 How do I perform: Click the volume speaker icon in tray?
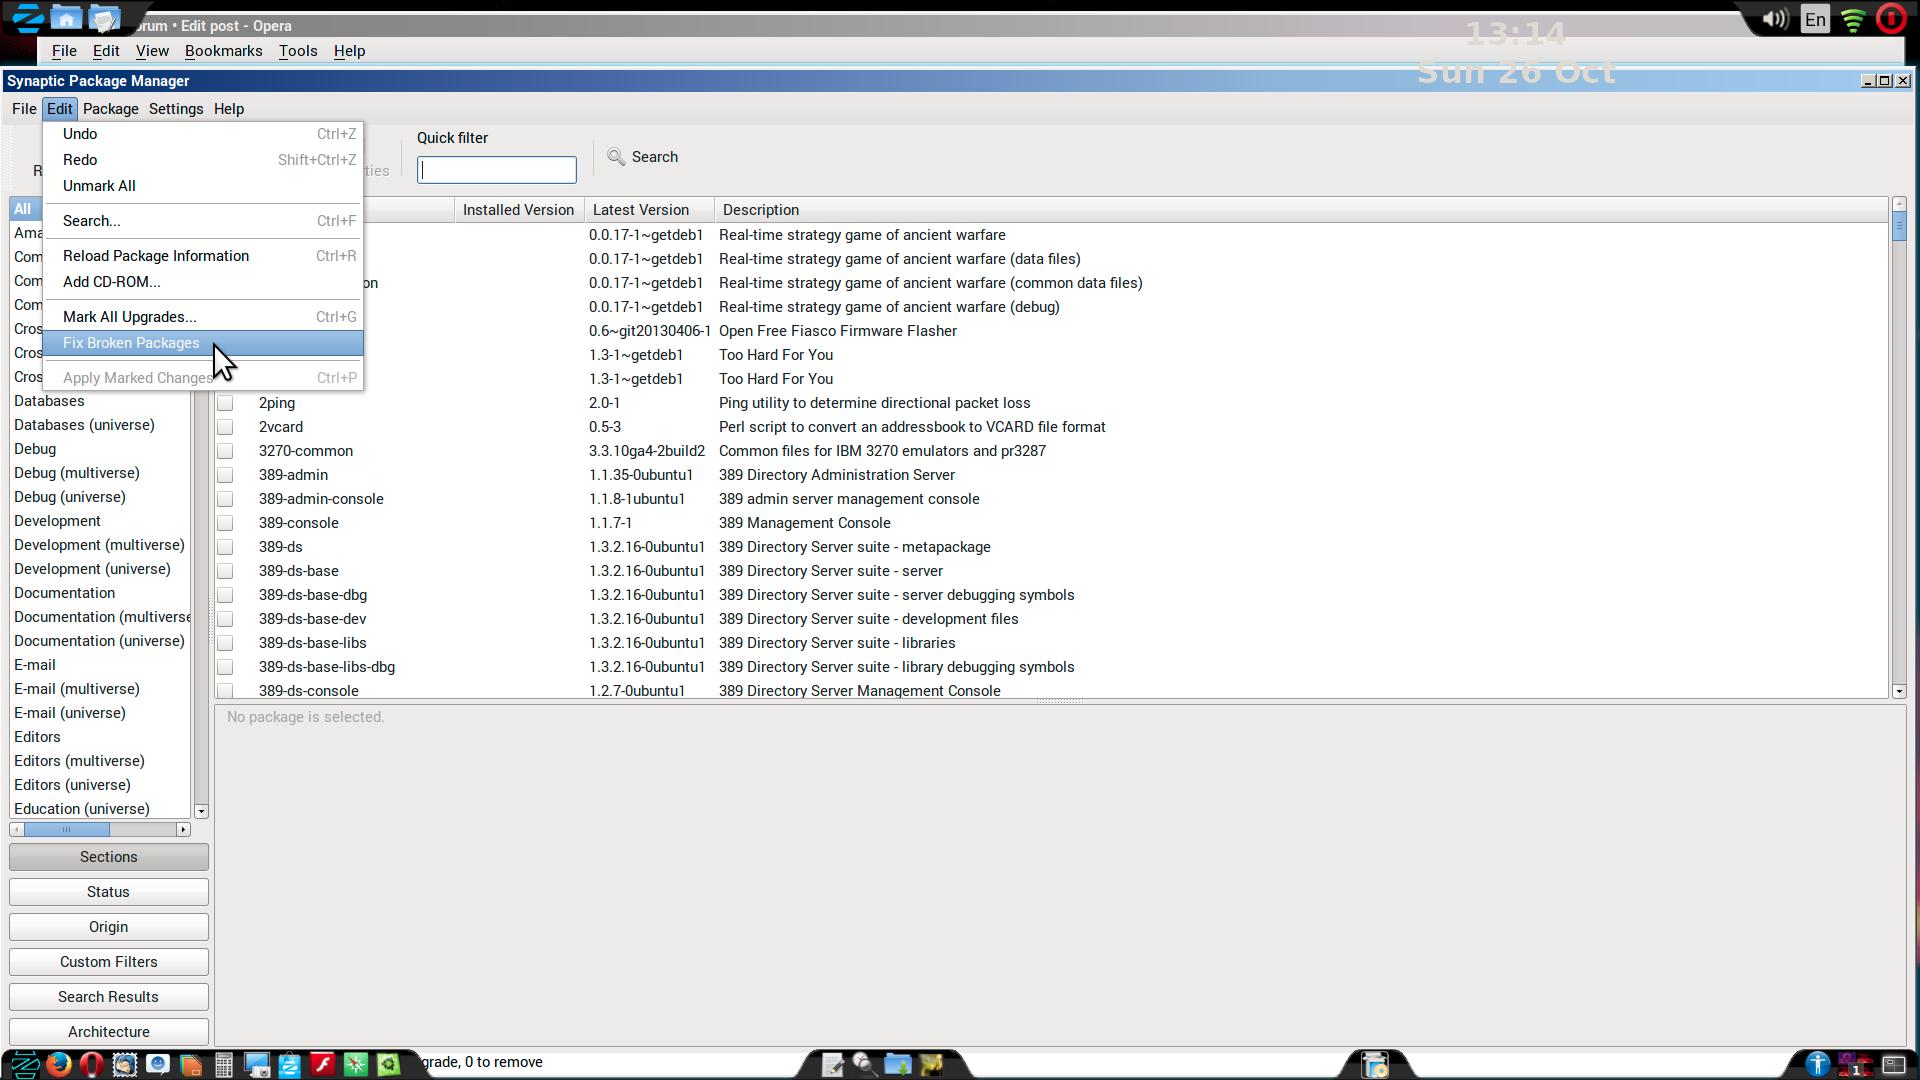point(1775,19)
